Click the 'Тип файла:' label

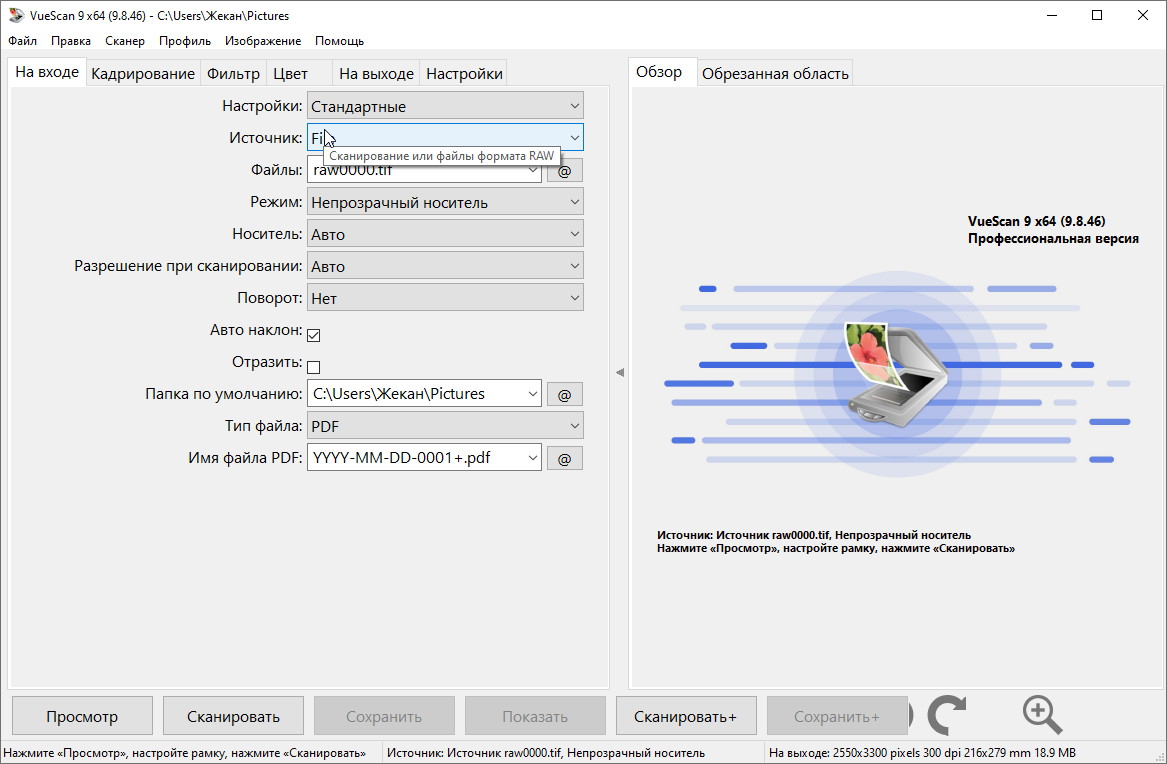[x=263, y=426]
